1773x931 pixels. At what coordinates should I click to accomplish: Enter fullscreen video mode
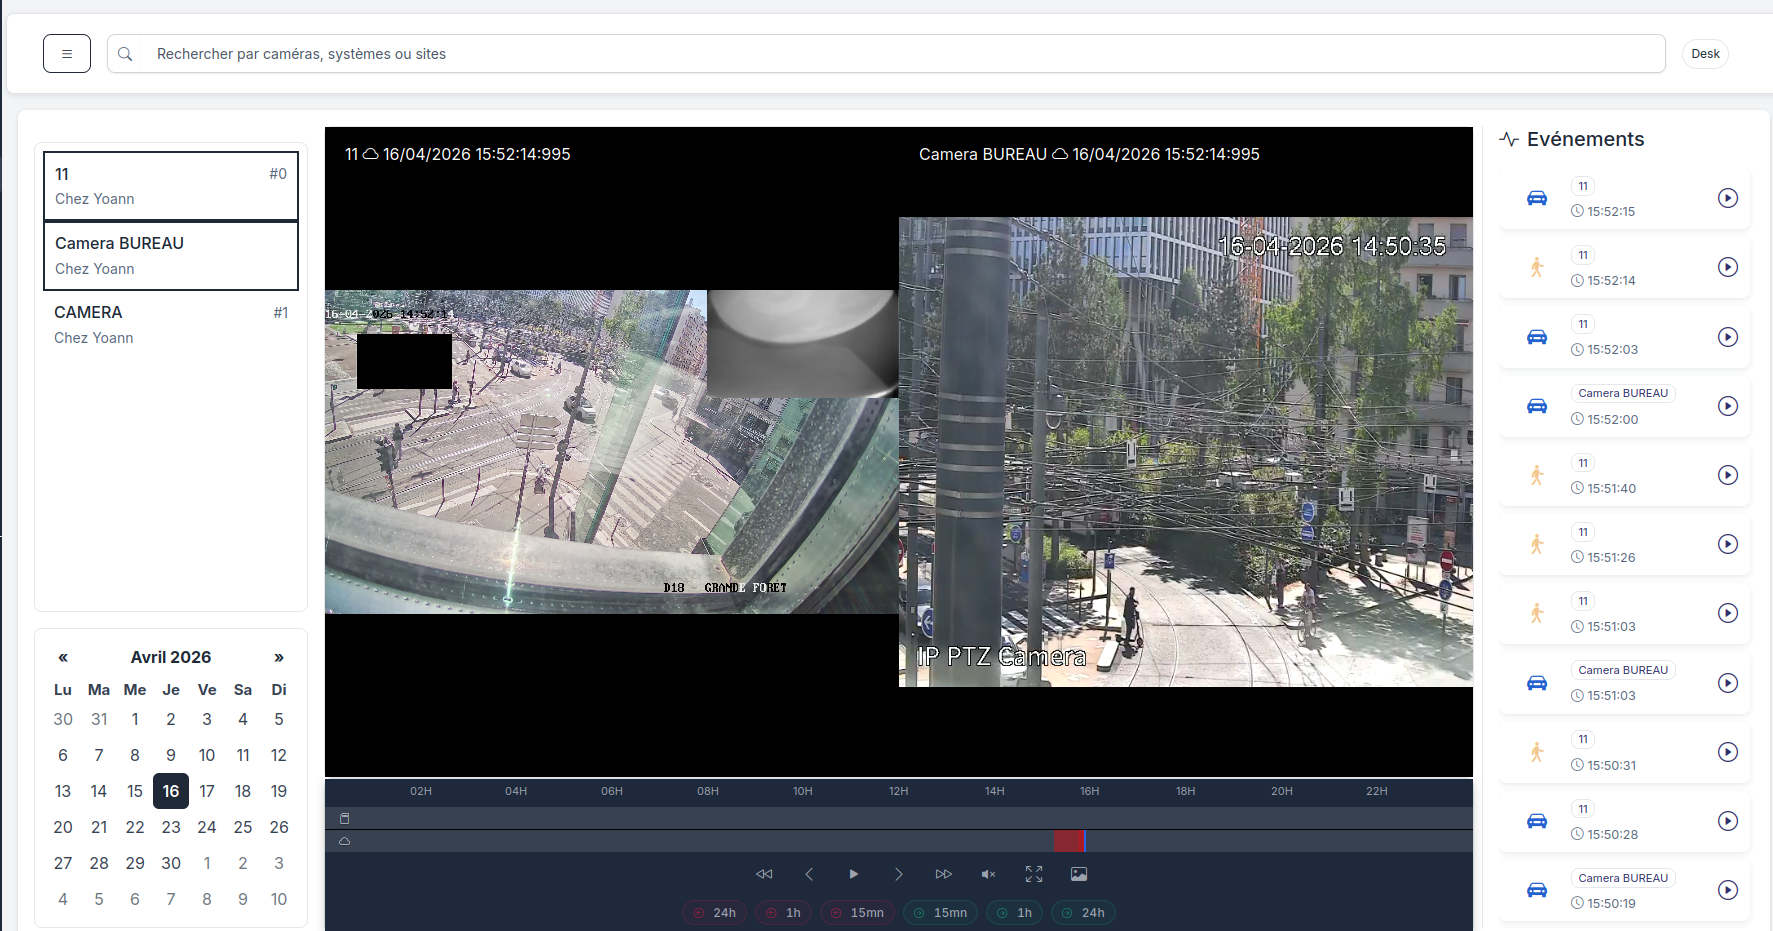click(1034, 874)
